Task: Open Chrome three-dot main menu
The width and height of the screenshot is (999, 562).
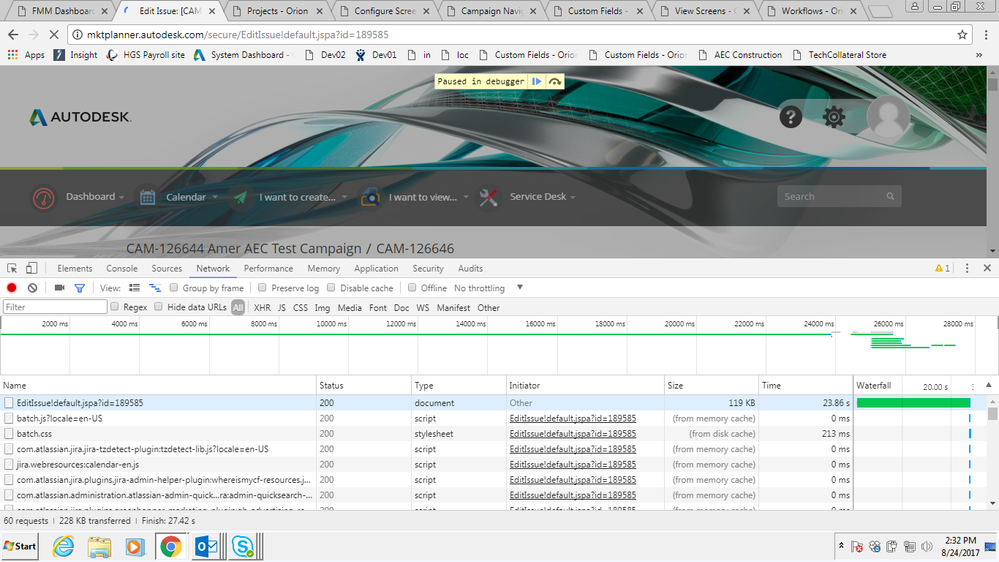Action: [x=986, y=34]
